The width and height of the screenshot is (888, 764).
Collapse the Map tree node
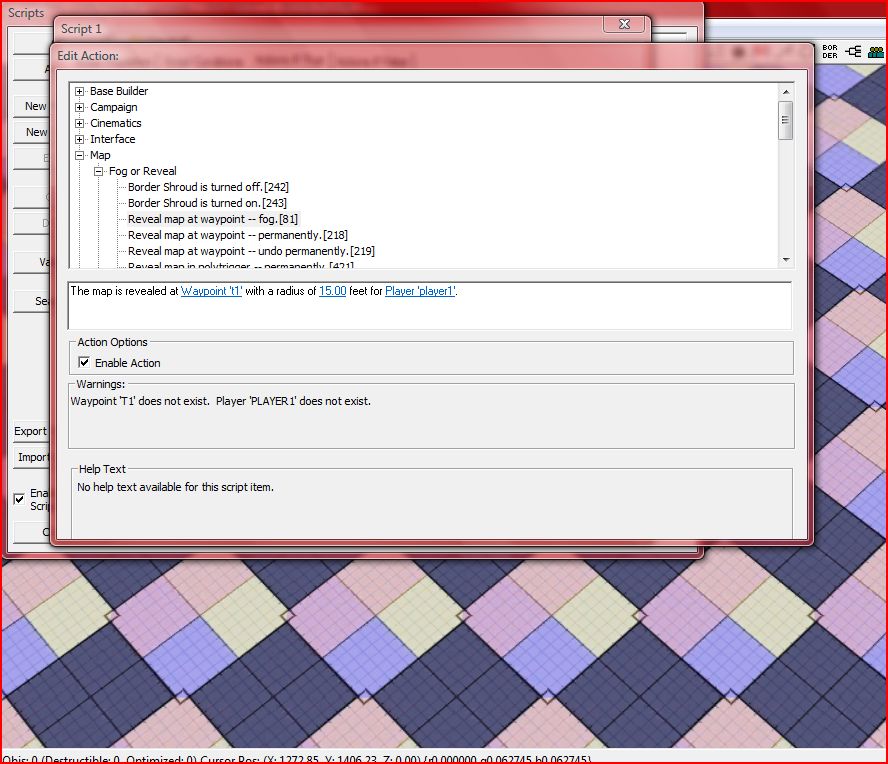[80, 155]
